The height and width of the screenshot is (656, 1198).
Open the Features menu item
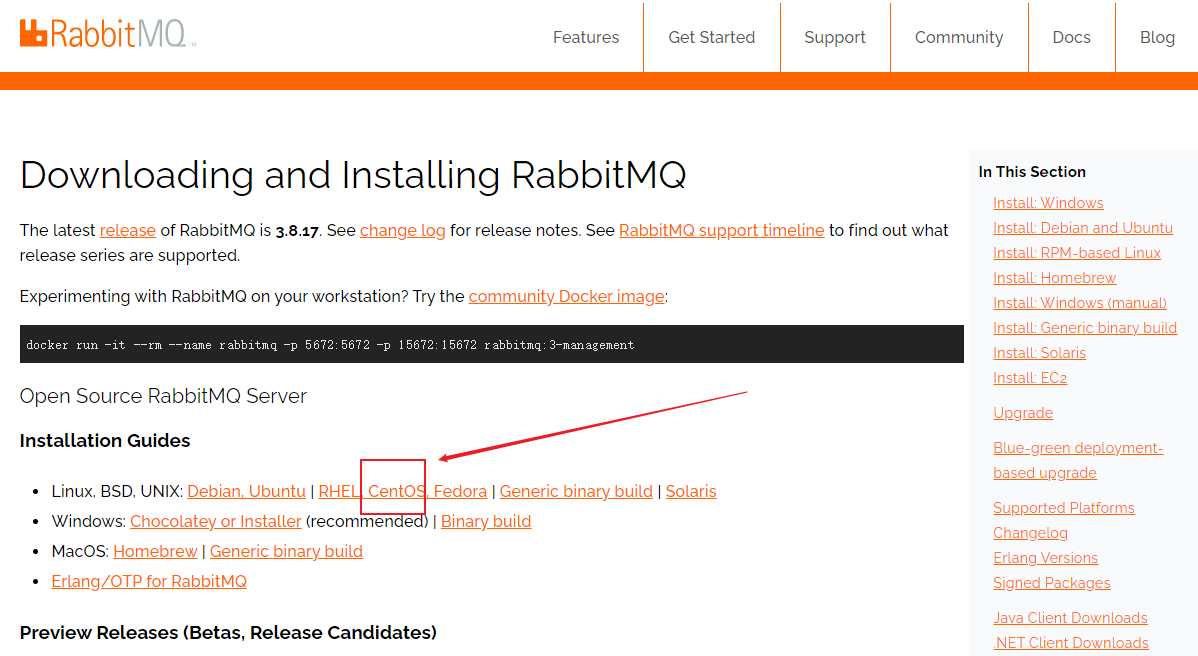tap(586, 37)
